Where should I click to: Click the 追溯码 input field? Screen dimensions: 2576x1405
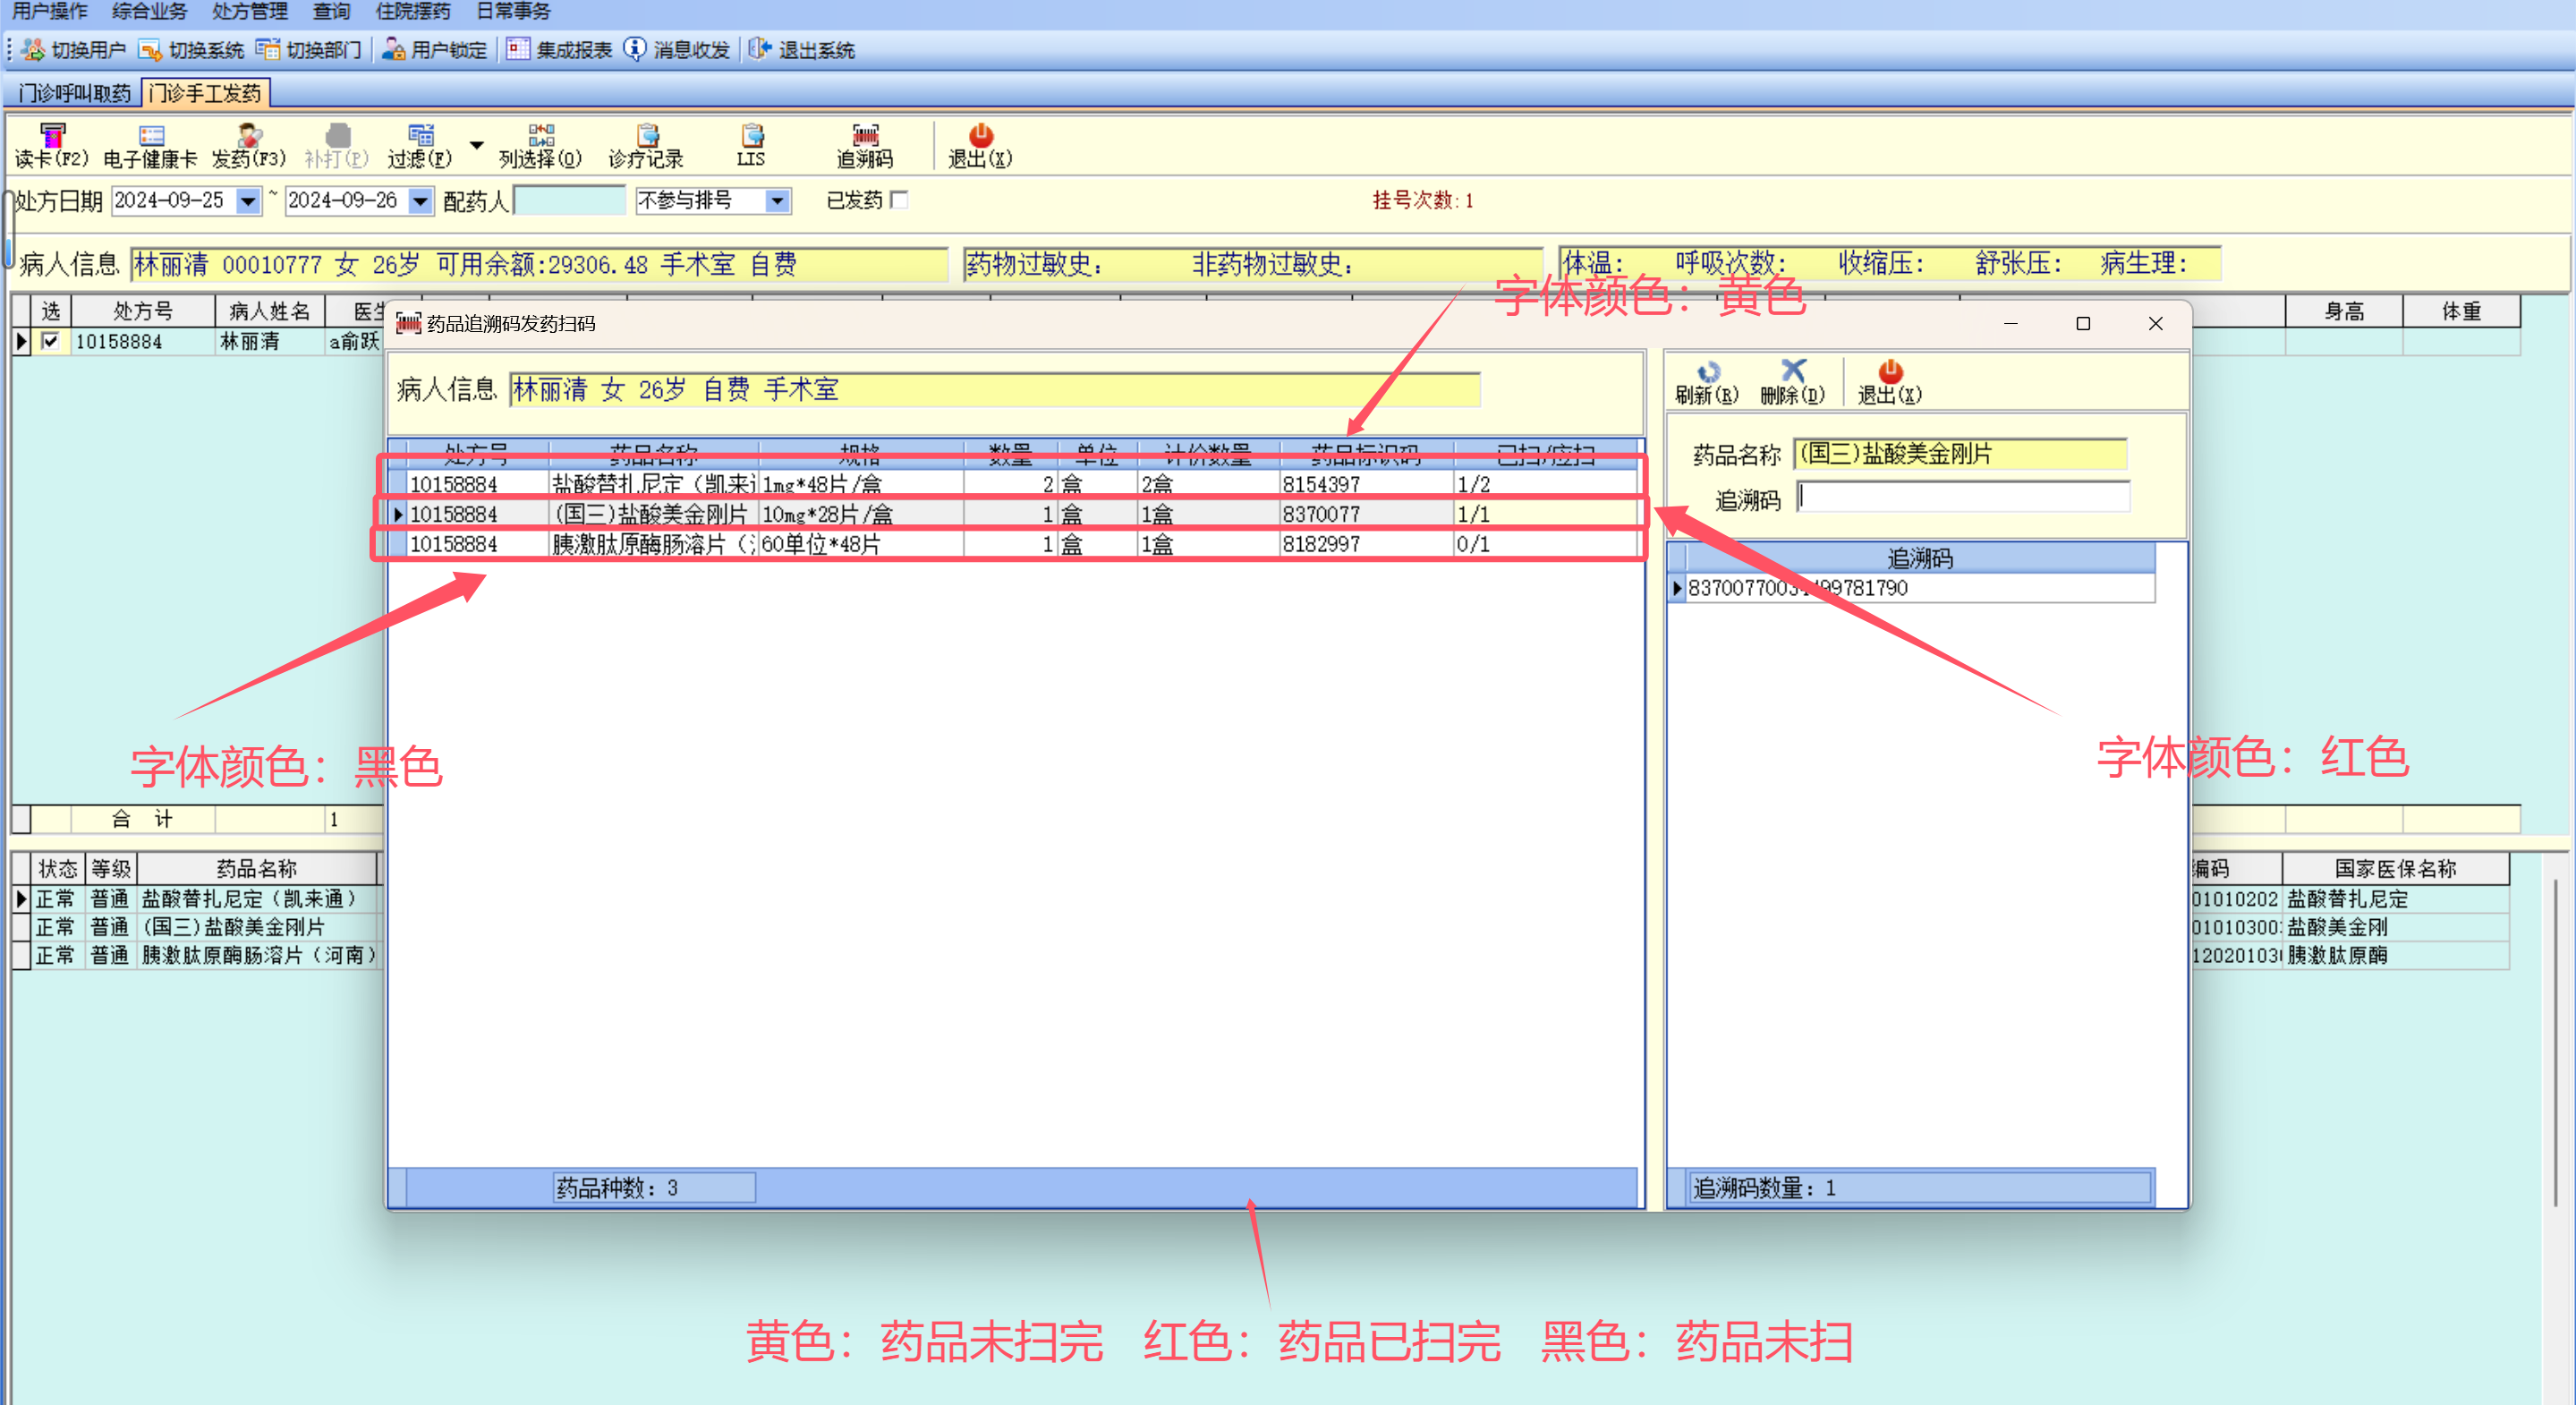click(x=1963, y=497)
